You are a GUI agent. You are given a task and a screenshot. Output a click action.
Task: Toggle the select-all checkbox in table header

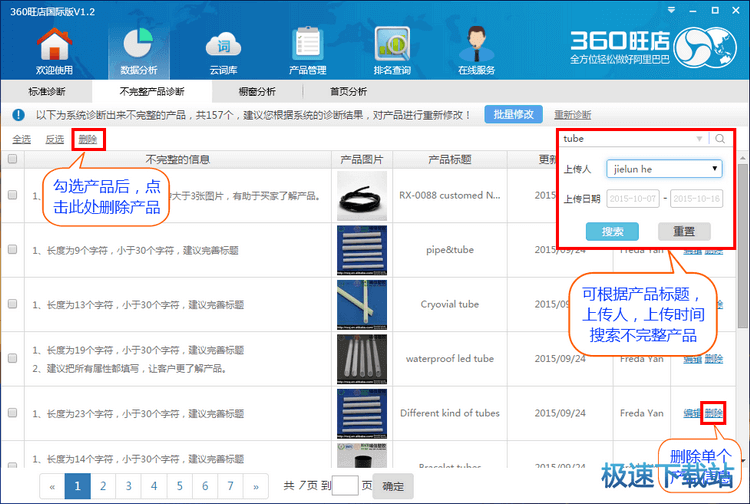12,159
